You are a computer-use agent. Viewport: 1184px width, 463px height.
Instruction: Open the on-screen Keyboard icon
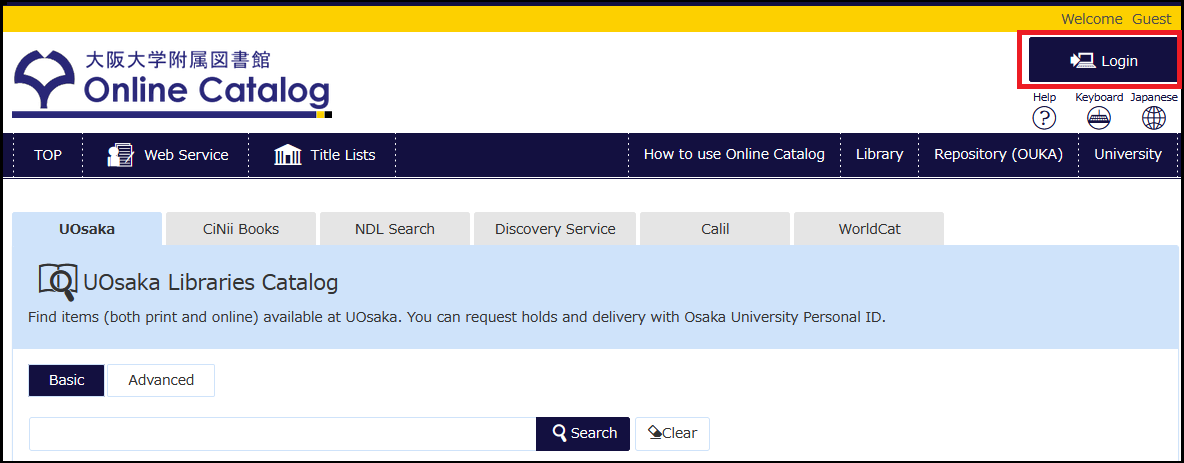[1098, 118]
